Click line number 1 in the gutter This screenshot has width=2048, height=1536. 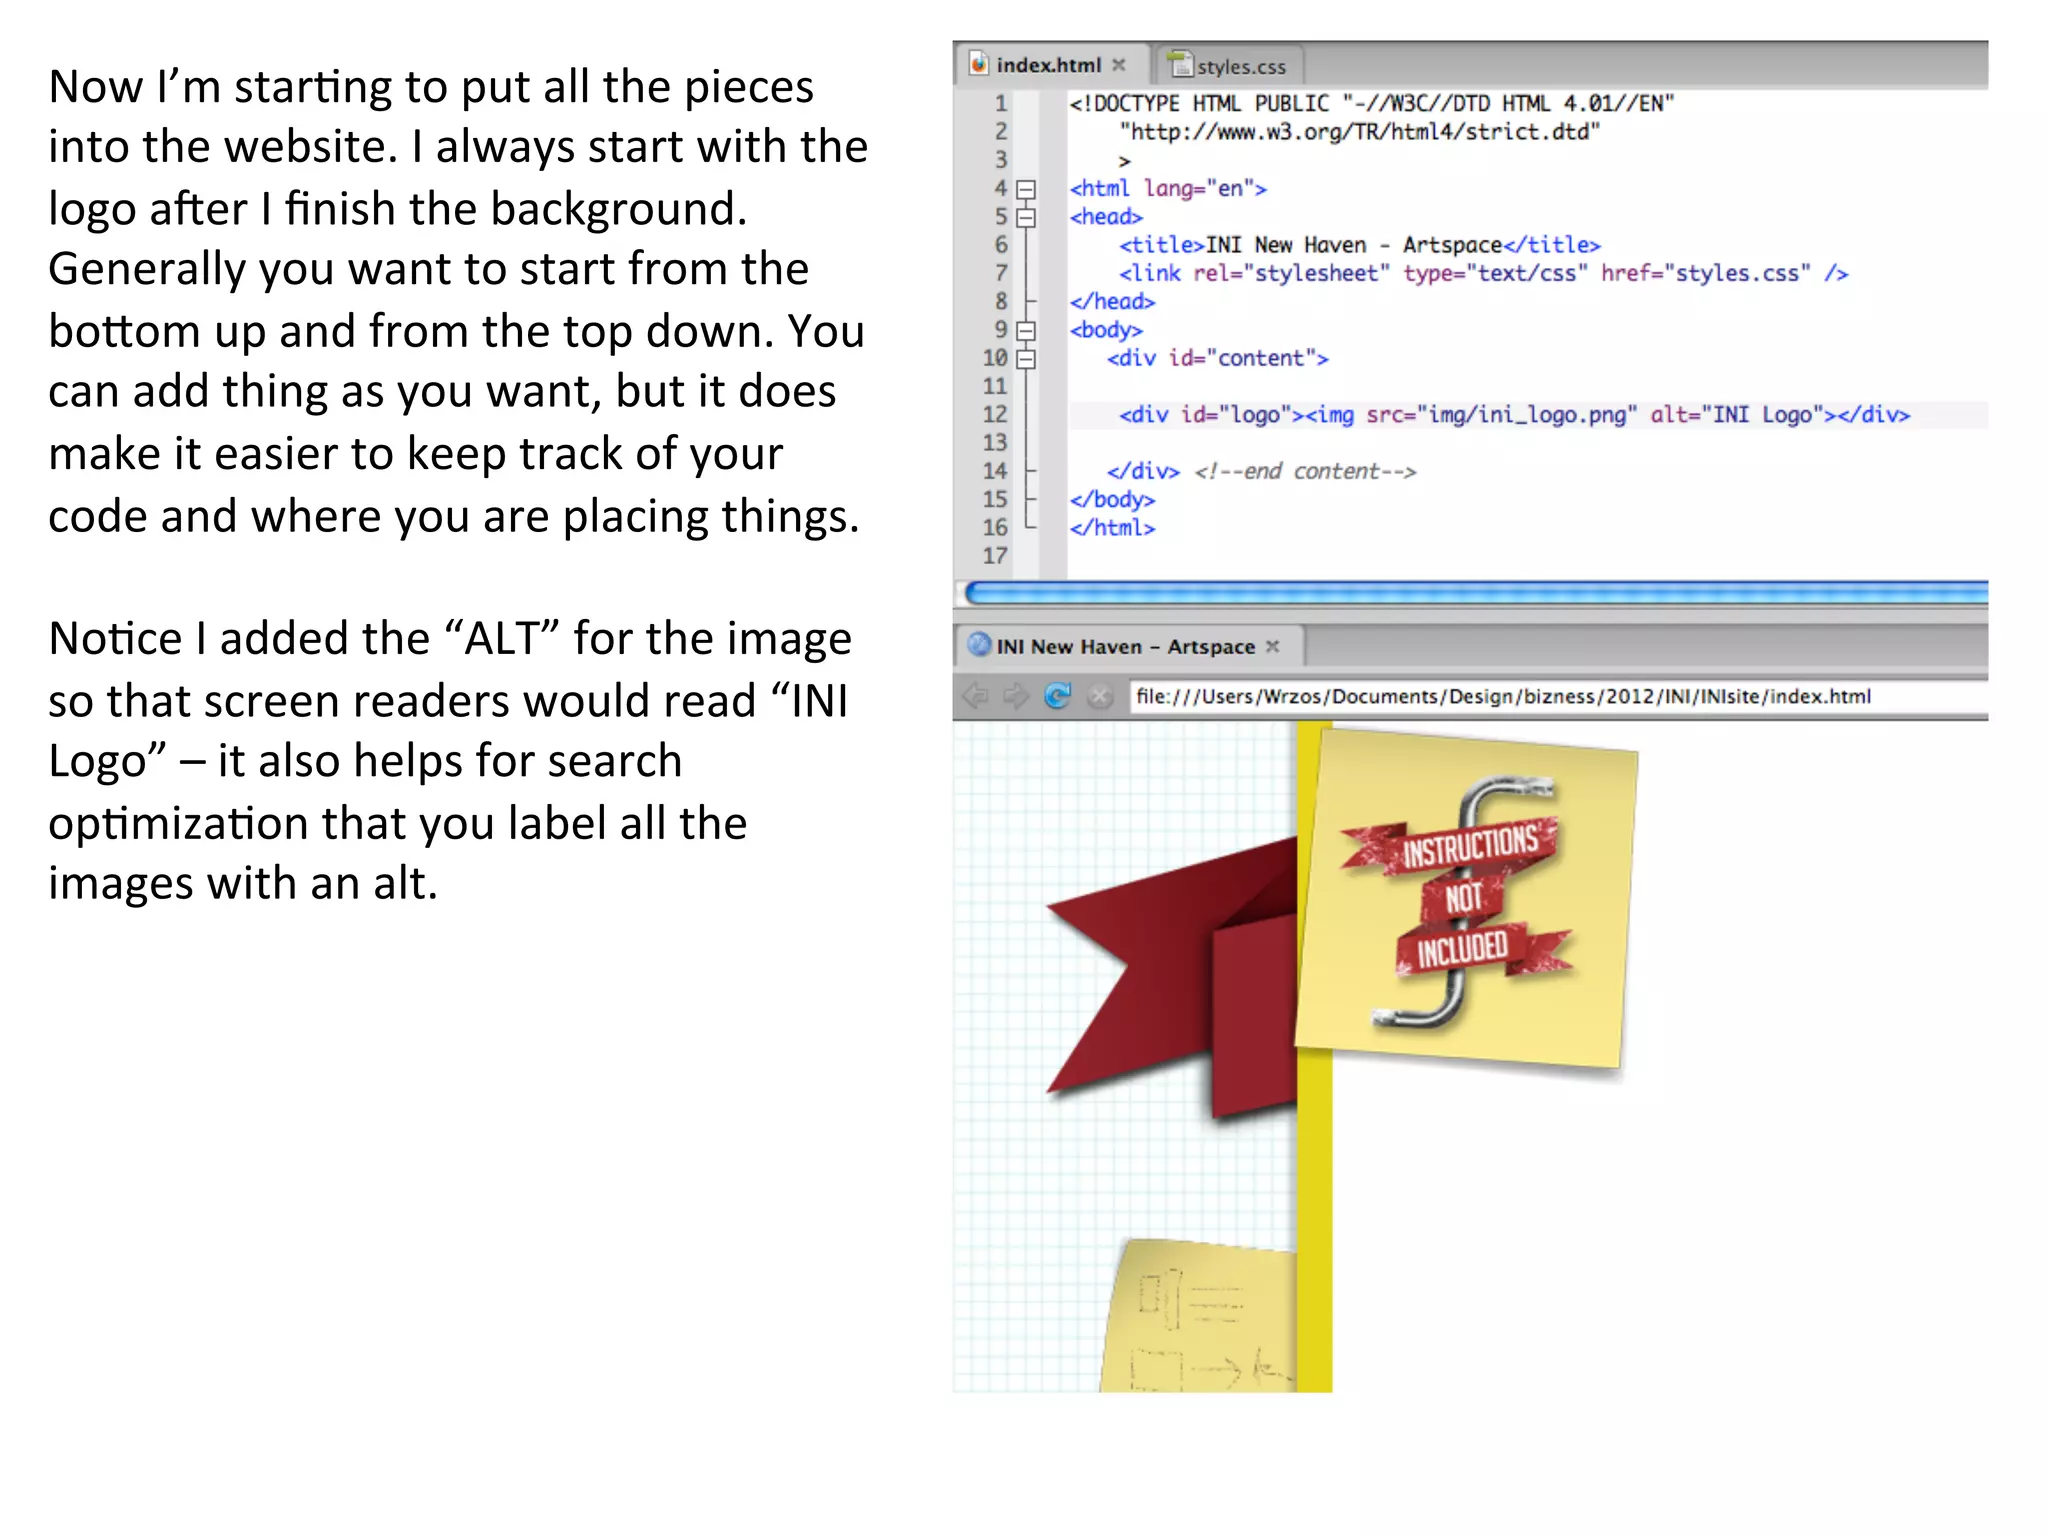(x=1001, y=103)
